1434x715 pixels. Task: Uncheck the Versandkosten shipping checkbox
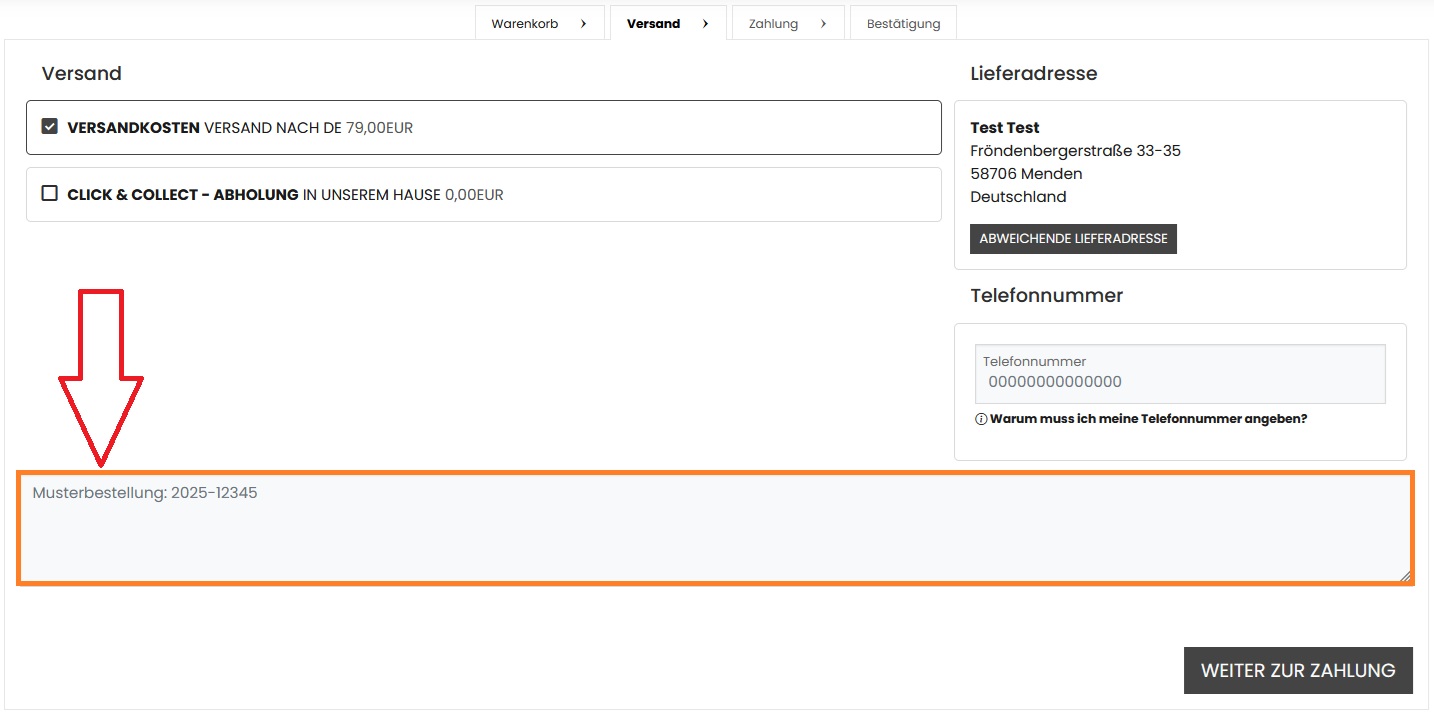49,127
